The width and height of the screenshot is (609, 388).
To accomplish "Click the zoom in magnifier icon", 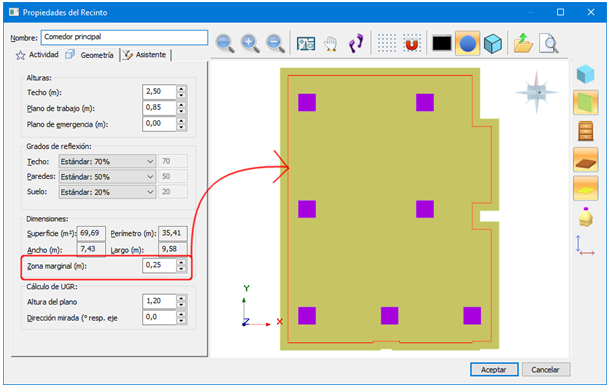I will (x=250, y=43).
